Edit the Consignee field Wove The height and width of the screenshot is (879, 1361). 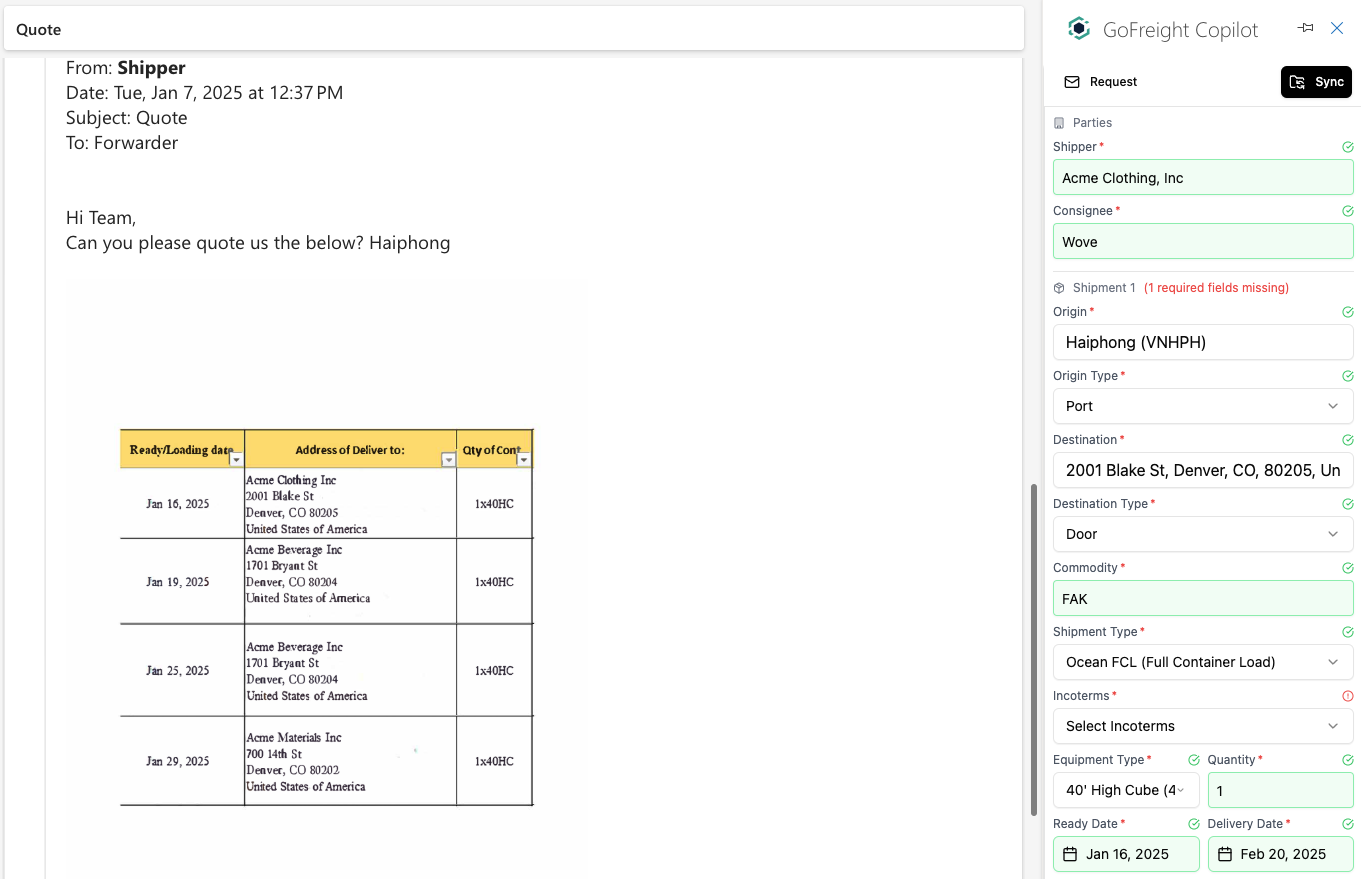1203,242
